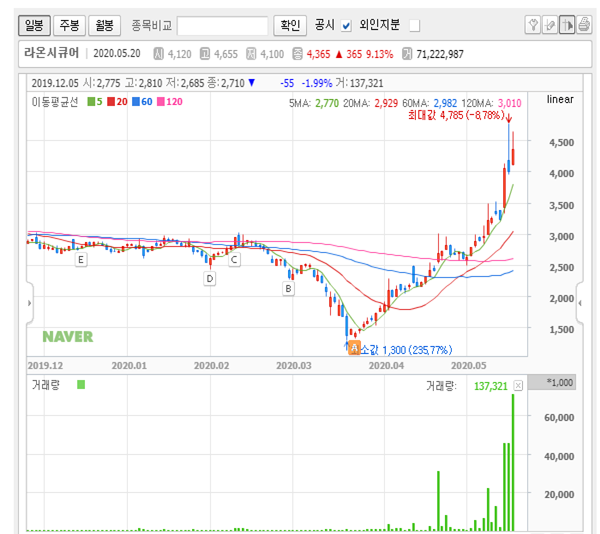Click volume reading 137,321 in green
This screenshot has width=600, height=534.
click(491, 386)
